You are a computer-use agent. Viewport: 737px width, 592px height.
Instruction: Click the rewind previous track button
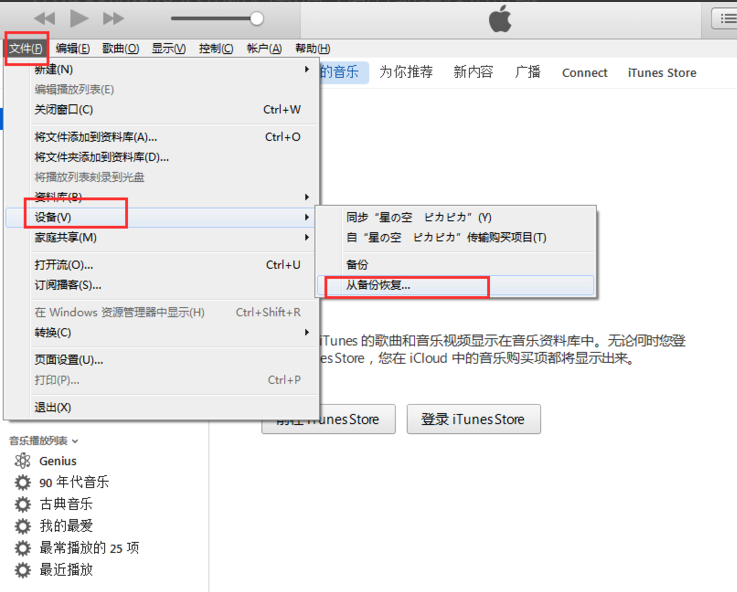tap(45, 19)
